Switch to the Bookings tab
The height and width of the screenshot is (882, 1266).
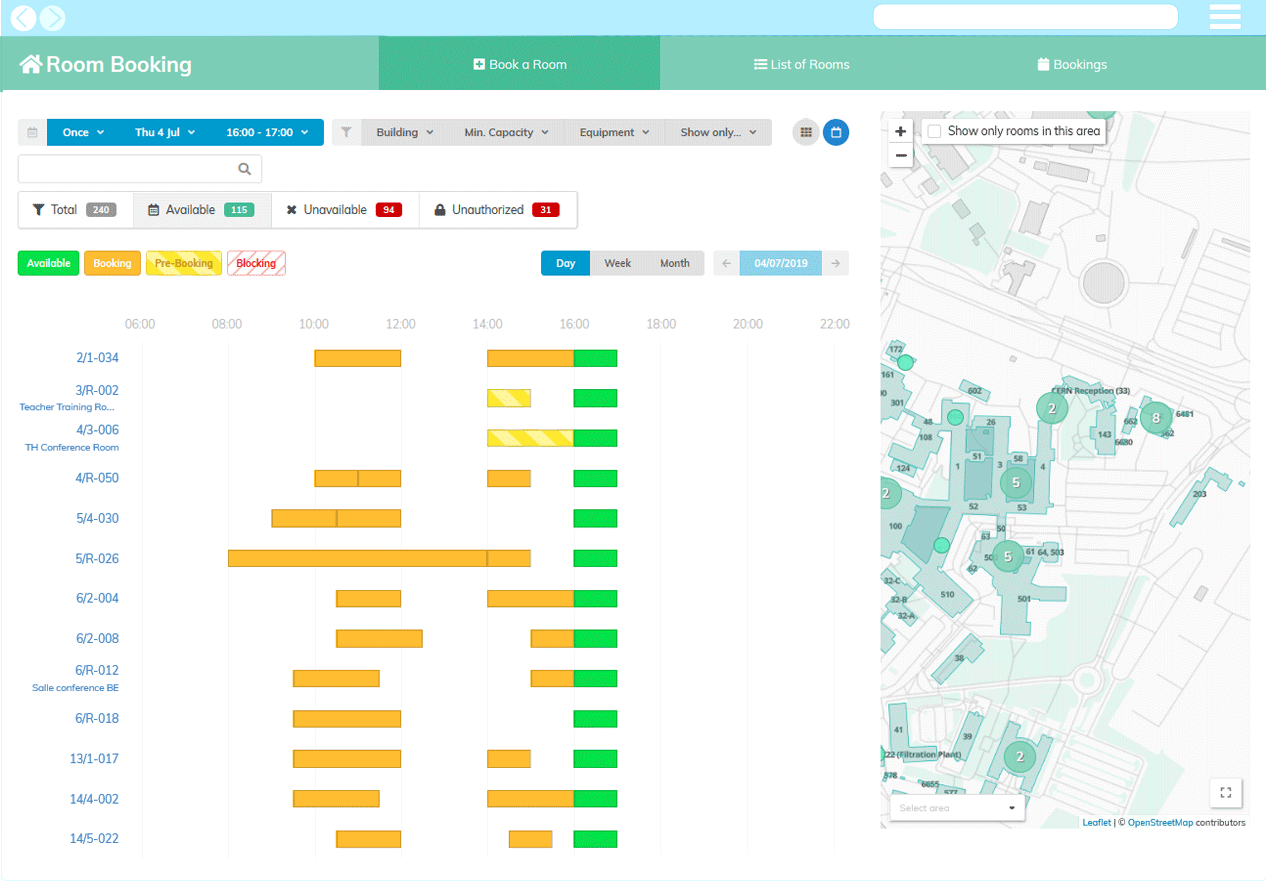[1072, 64]
